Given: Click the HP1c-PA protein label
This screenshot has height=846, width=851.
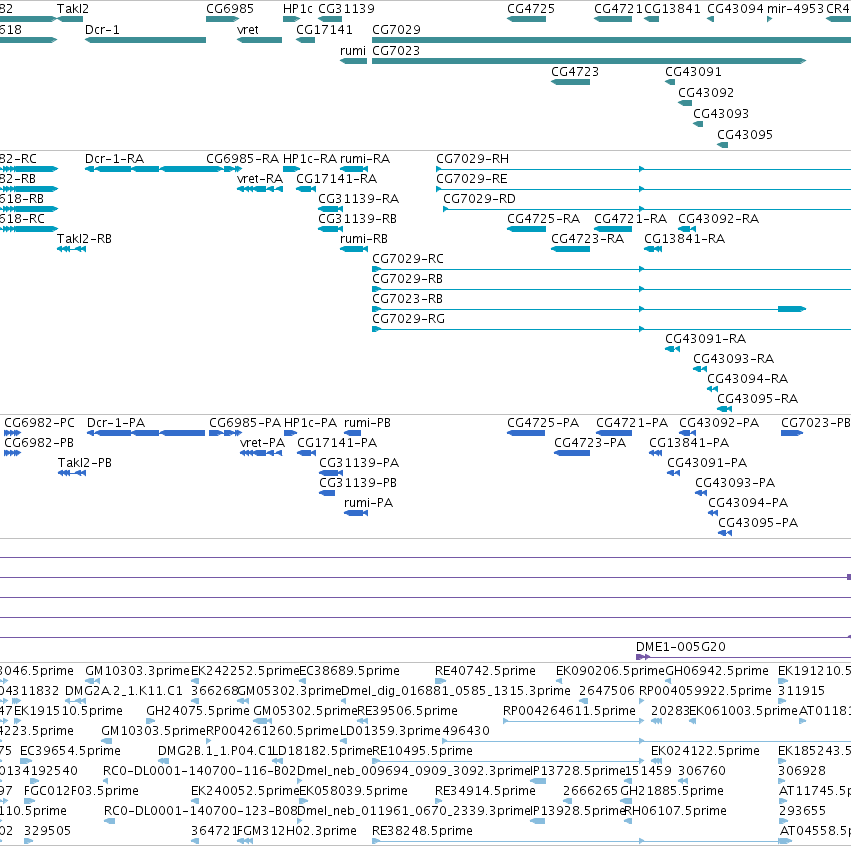Looking at the screenshot, I should 310,423.
